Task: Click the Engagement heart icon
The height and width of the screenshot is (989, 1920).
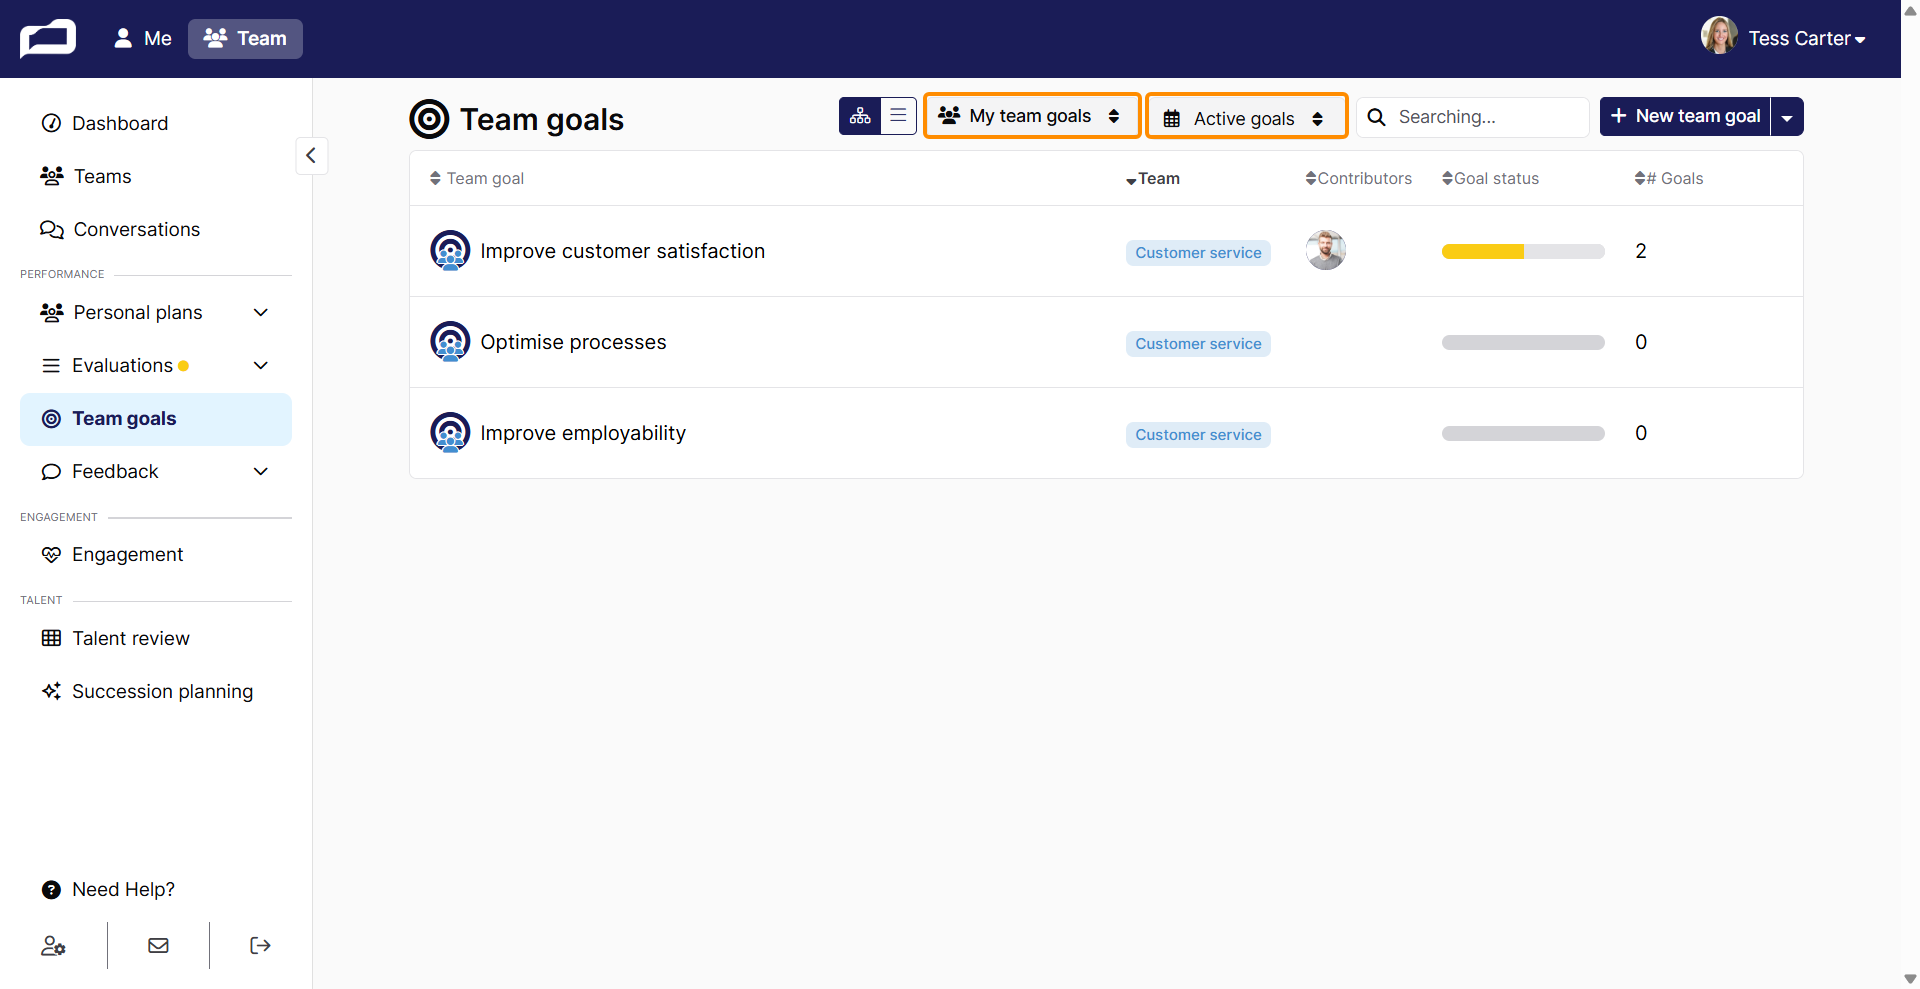Action: tap(51, 554)
